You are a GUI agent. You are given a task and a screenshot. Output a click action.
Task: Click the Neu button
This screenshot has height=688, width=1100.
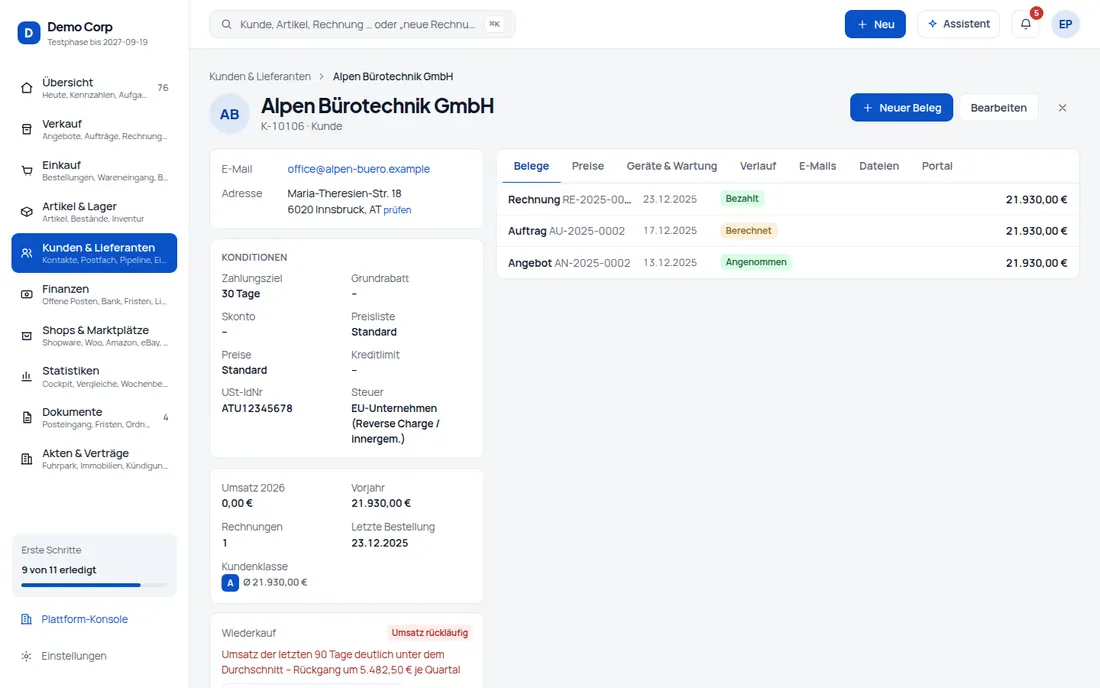coord(875,24)
